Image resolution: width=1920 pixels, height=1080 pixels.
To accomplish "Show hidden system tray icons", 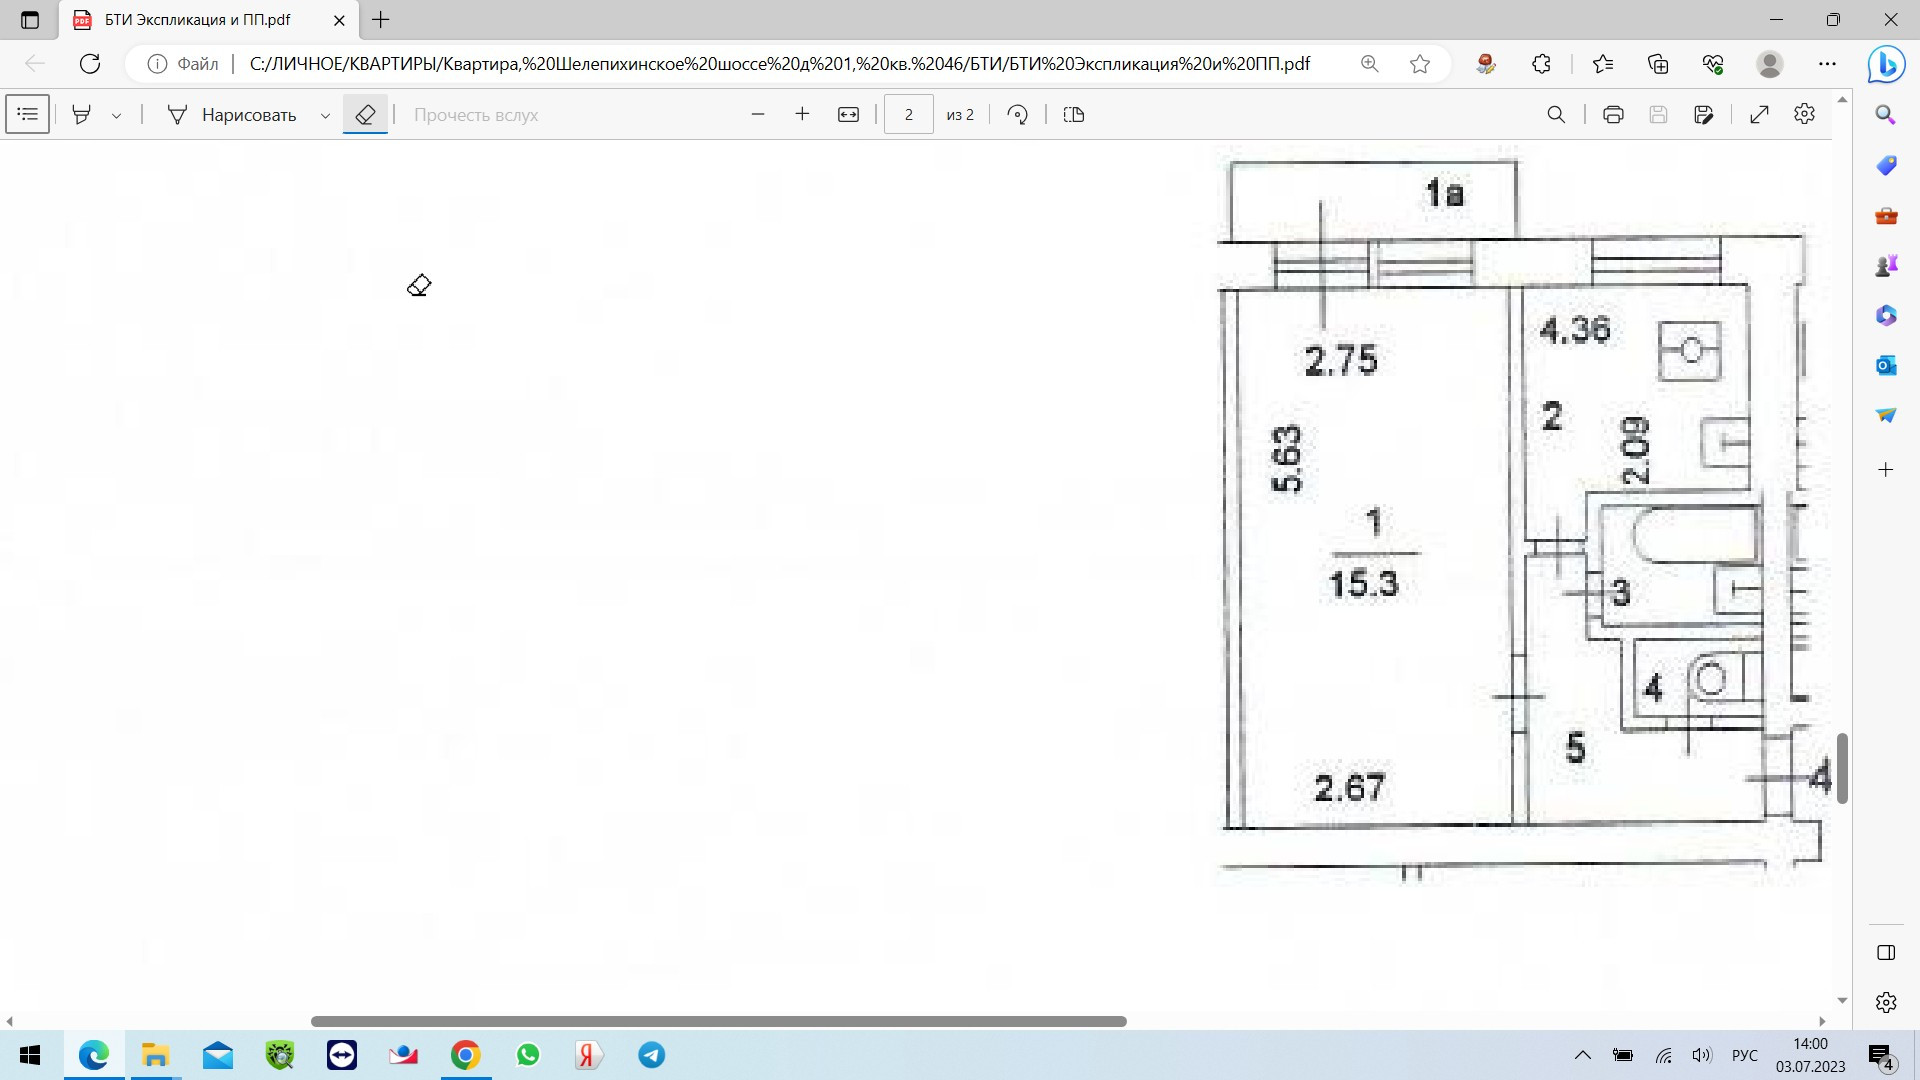I will [1582, 1055].
